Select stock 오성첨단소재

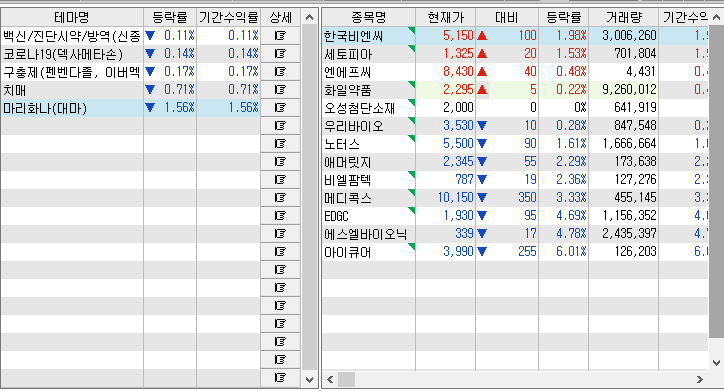click(368, 108)
